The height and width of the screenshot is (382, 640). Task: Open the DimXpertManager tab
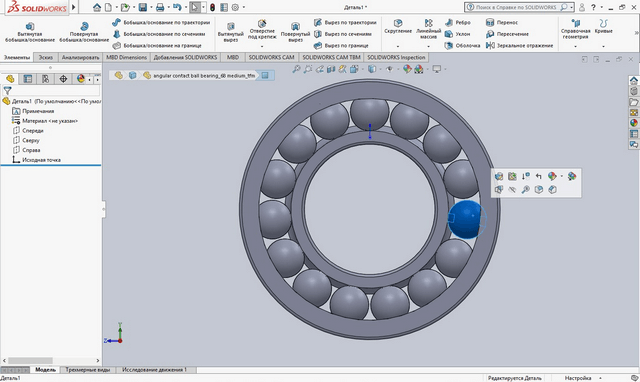pyautogui.click(x=63, y=79)
